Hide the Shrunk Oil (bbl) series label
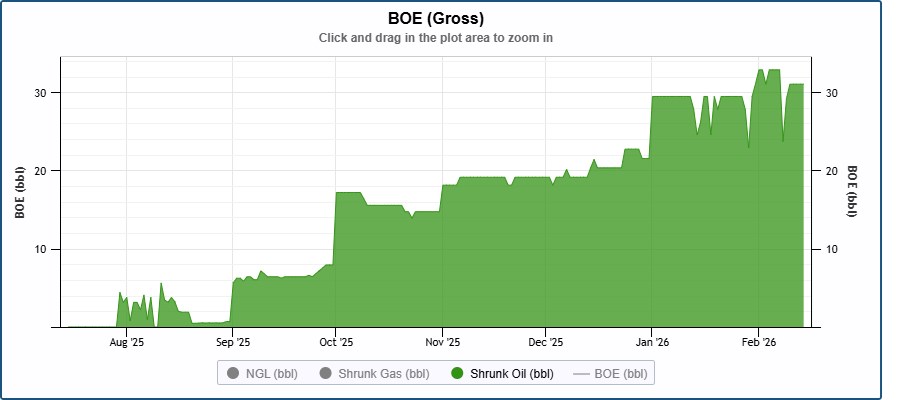898x400 pixels. point(512,374)
